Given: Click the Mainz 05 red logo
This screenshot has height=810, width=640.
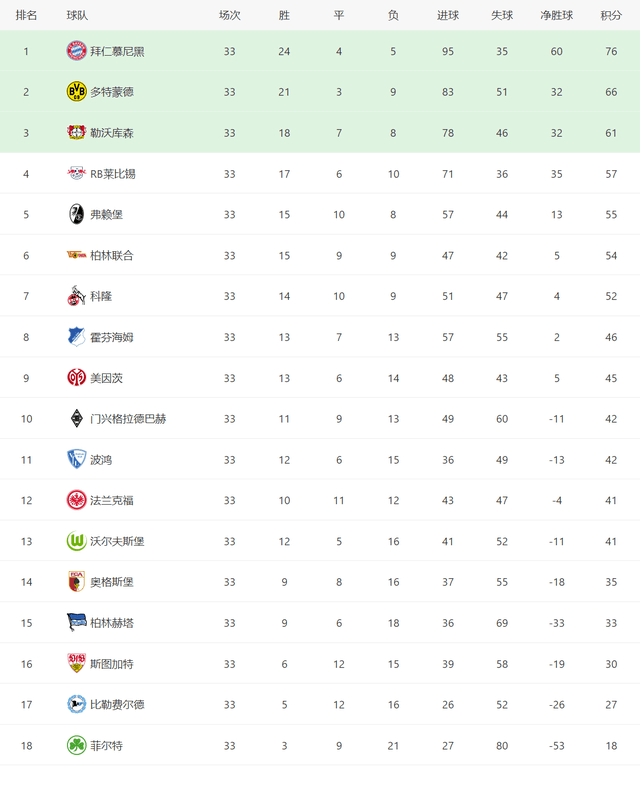Looking at the screenshot, I should click(76, 377).
